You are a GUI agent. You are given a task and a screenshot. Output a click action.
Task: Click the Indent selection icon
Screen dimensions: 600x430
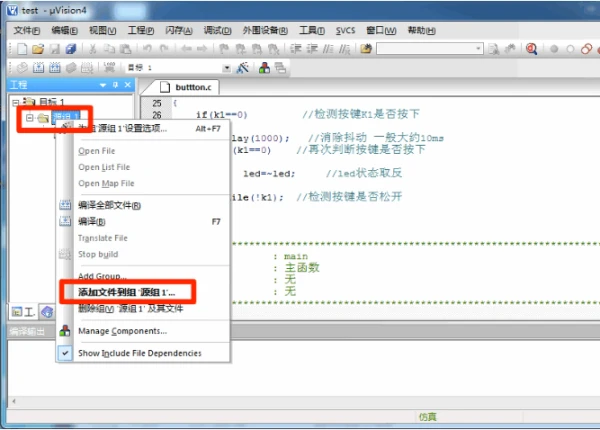(x=295, y=49)
